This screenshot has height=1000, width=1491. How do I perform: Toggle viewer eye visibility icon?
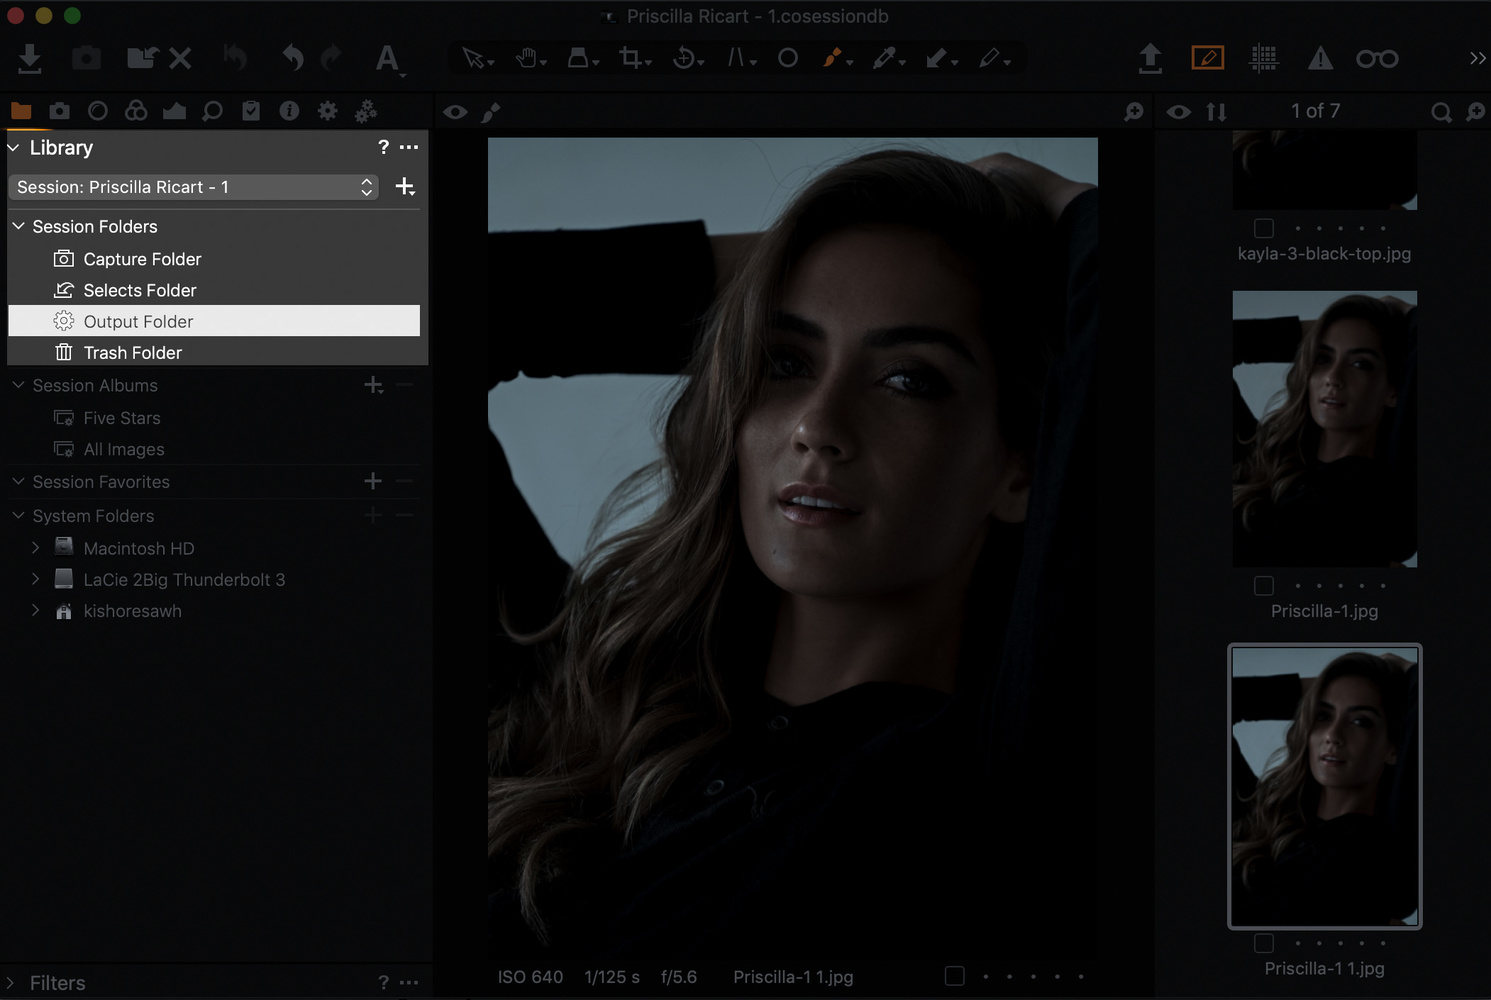coord(455,112)
